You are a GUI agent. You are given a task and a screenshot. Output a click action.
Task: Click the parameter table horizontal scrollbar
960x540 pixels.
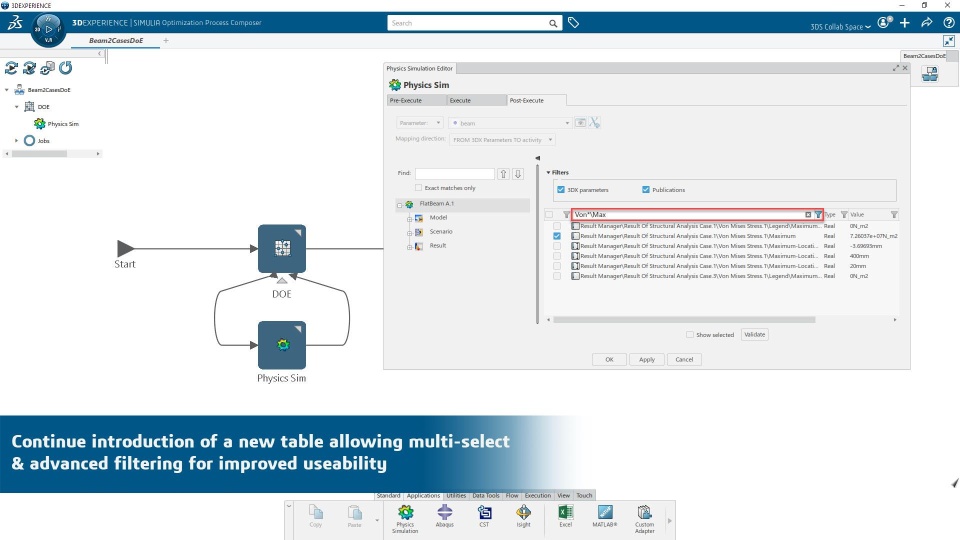[684, 320]
